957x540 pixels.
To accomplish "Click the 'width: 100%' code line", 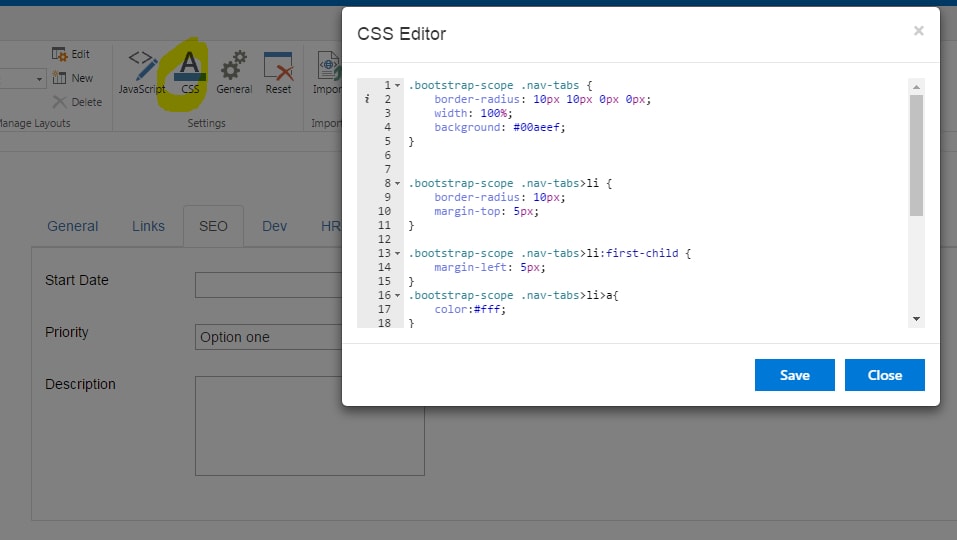I will 473,113.
